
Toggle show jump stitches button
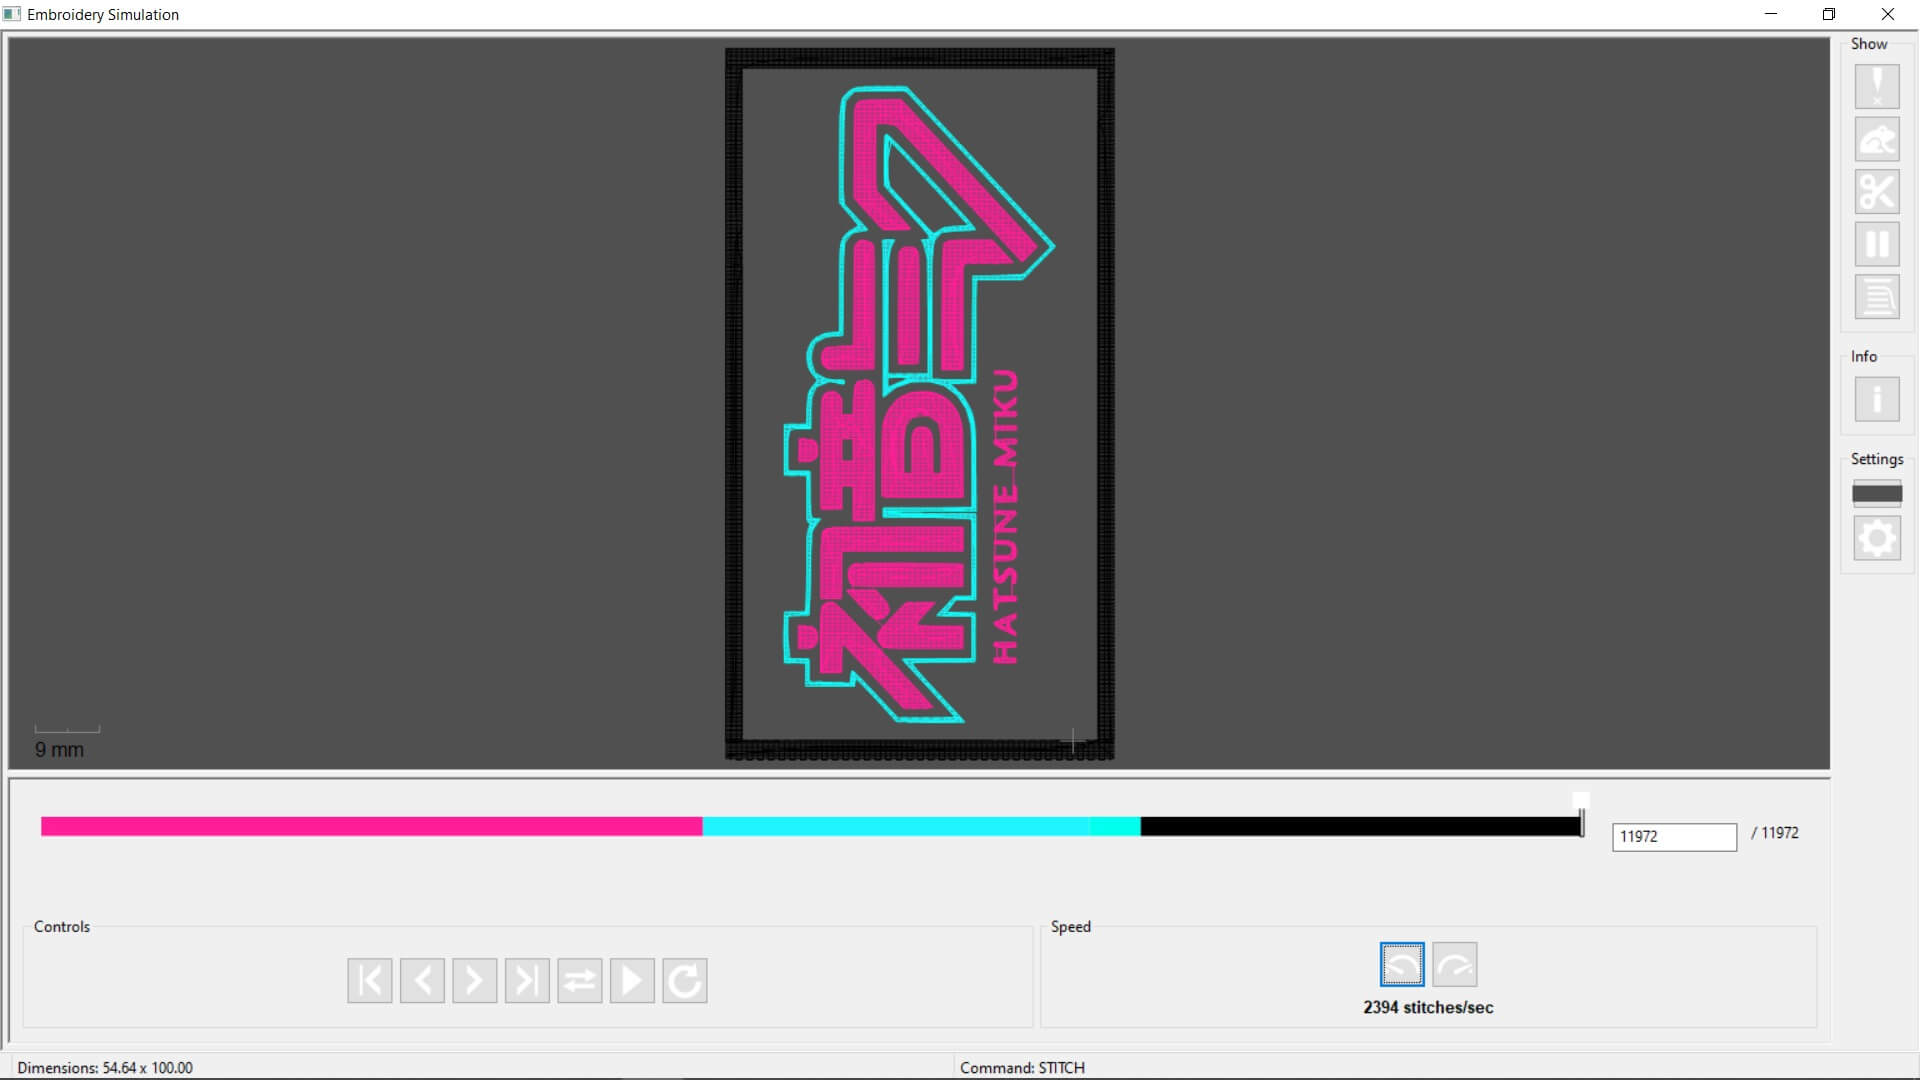(1877, 139)
